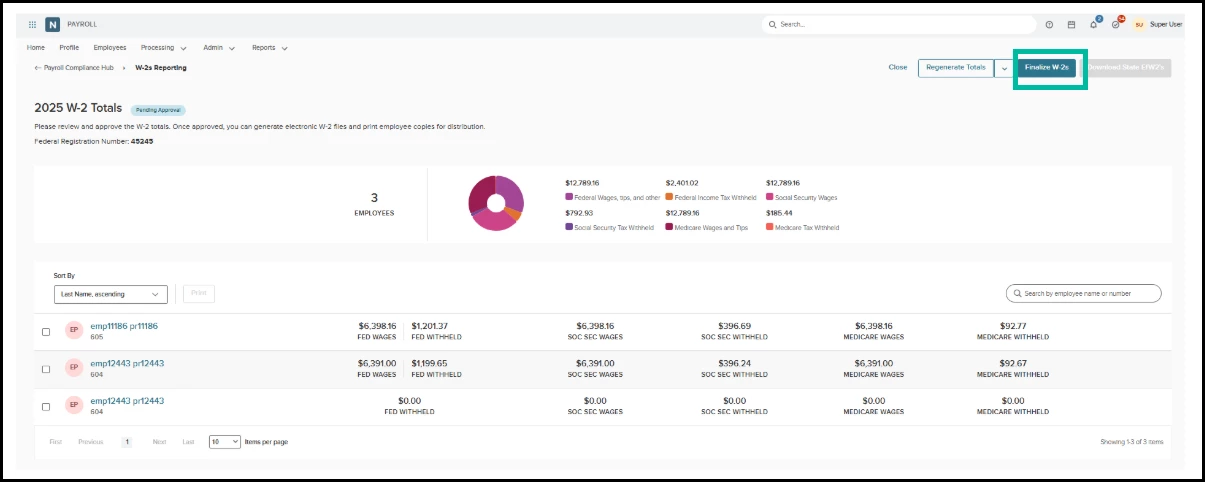Select checkbox for the $6,391.00 wages row
The width and height of the screenshot is (1205, 482).
[x=46, y=369]
